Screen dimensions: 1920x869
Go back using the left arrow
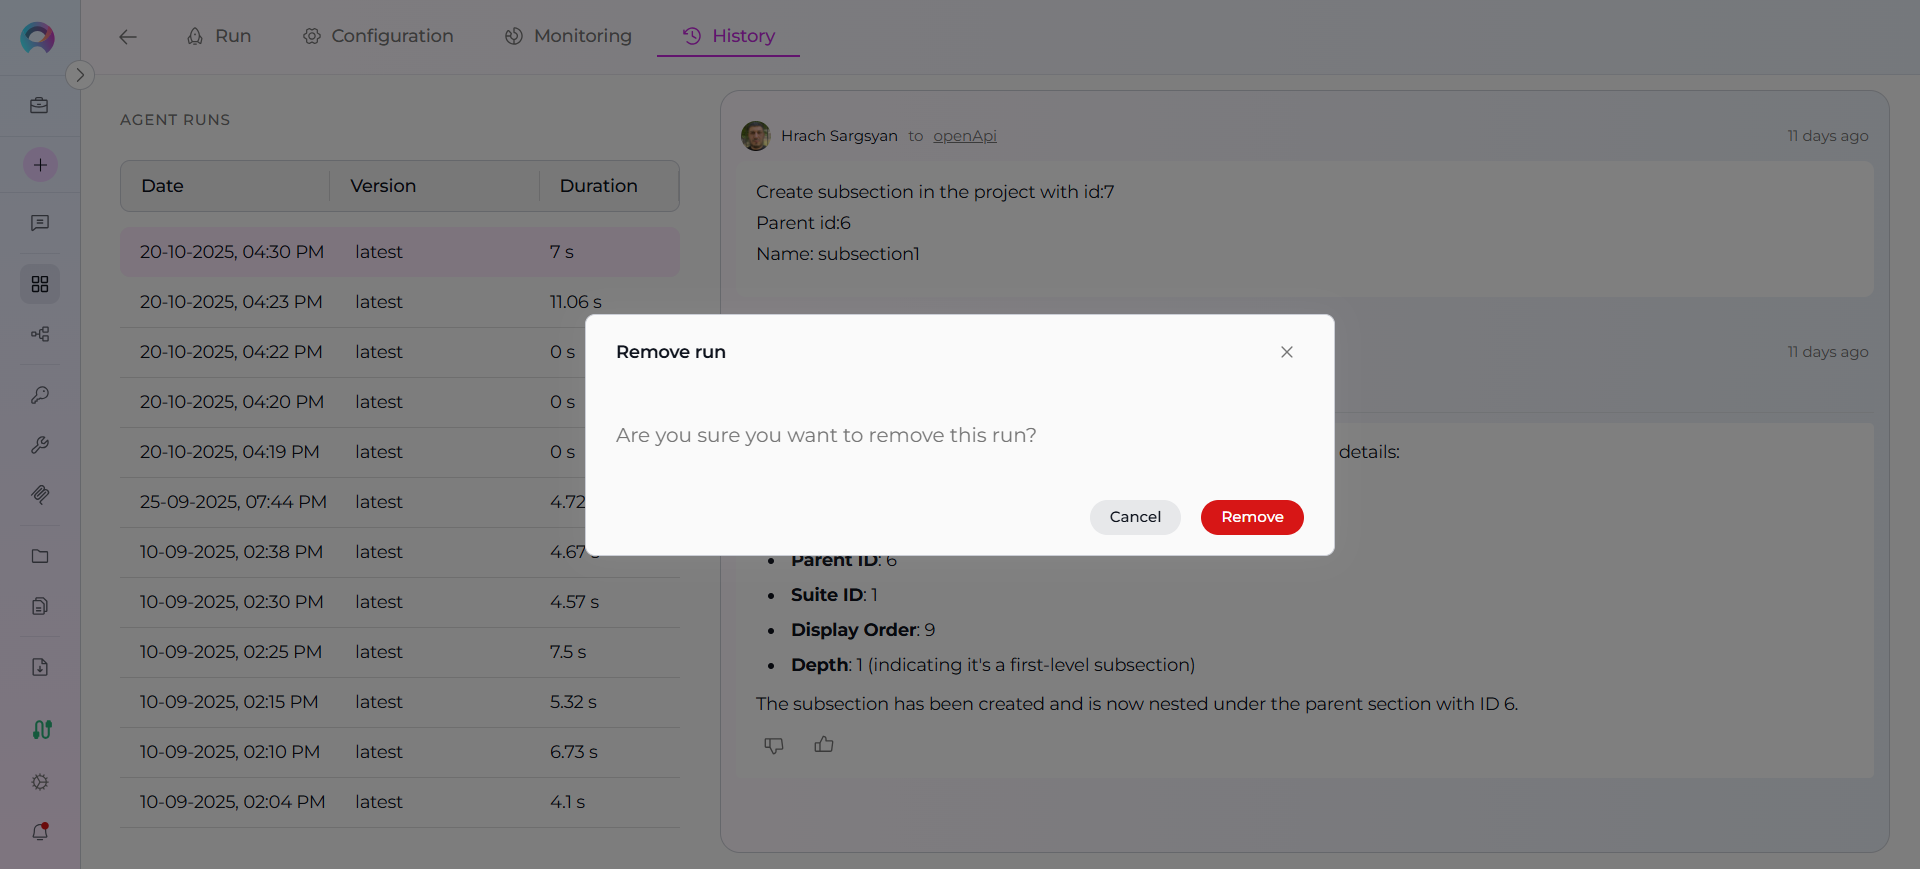[127, 37]
